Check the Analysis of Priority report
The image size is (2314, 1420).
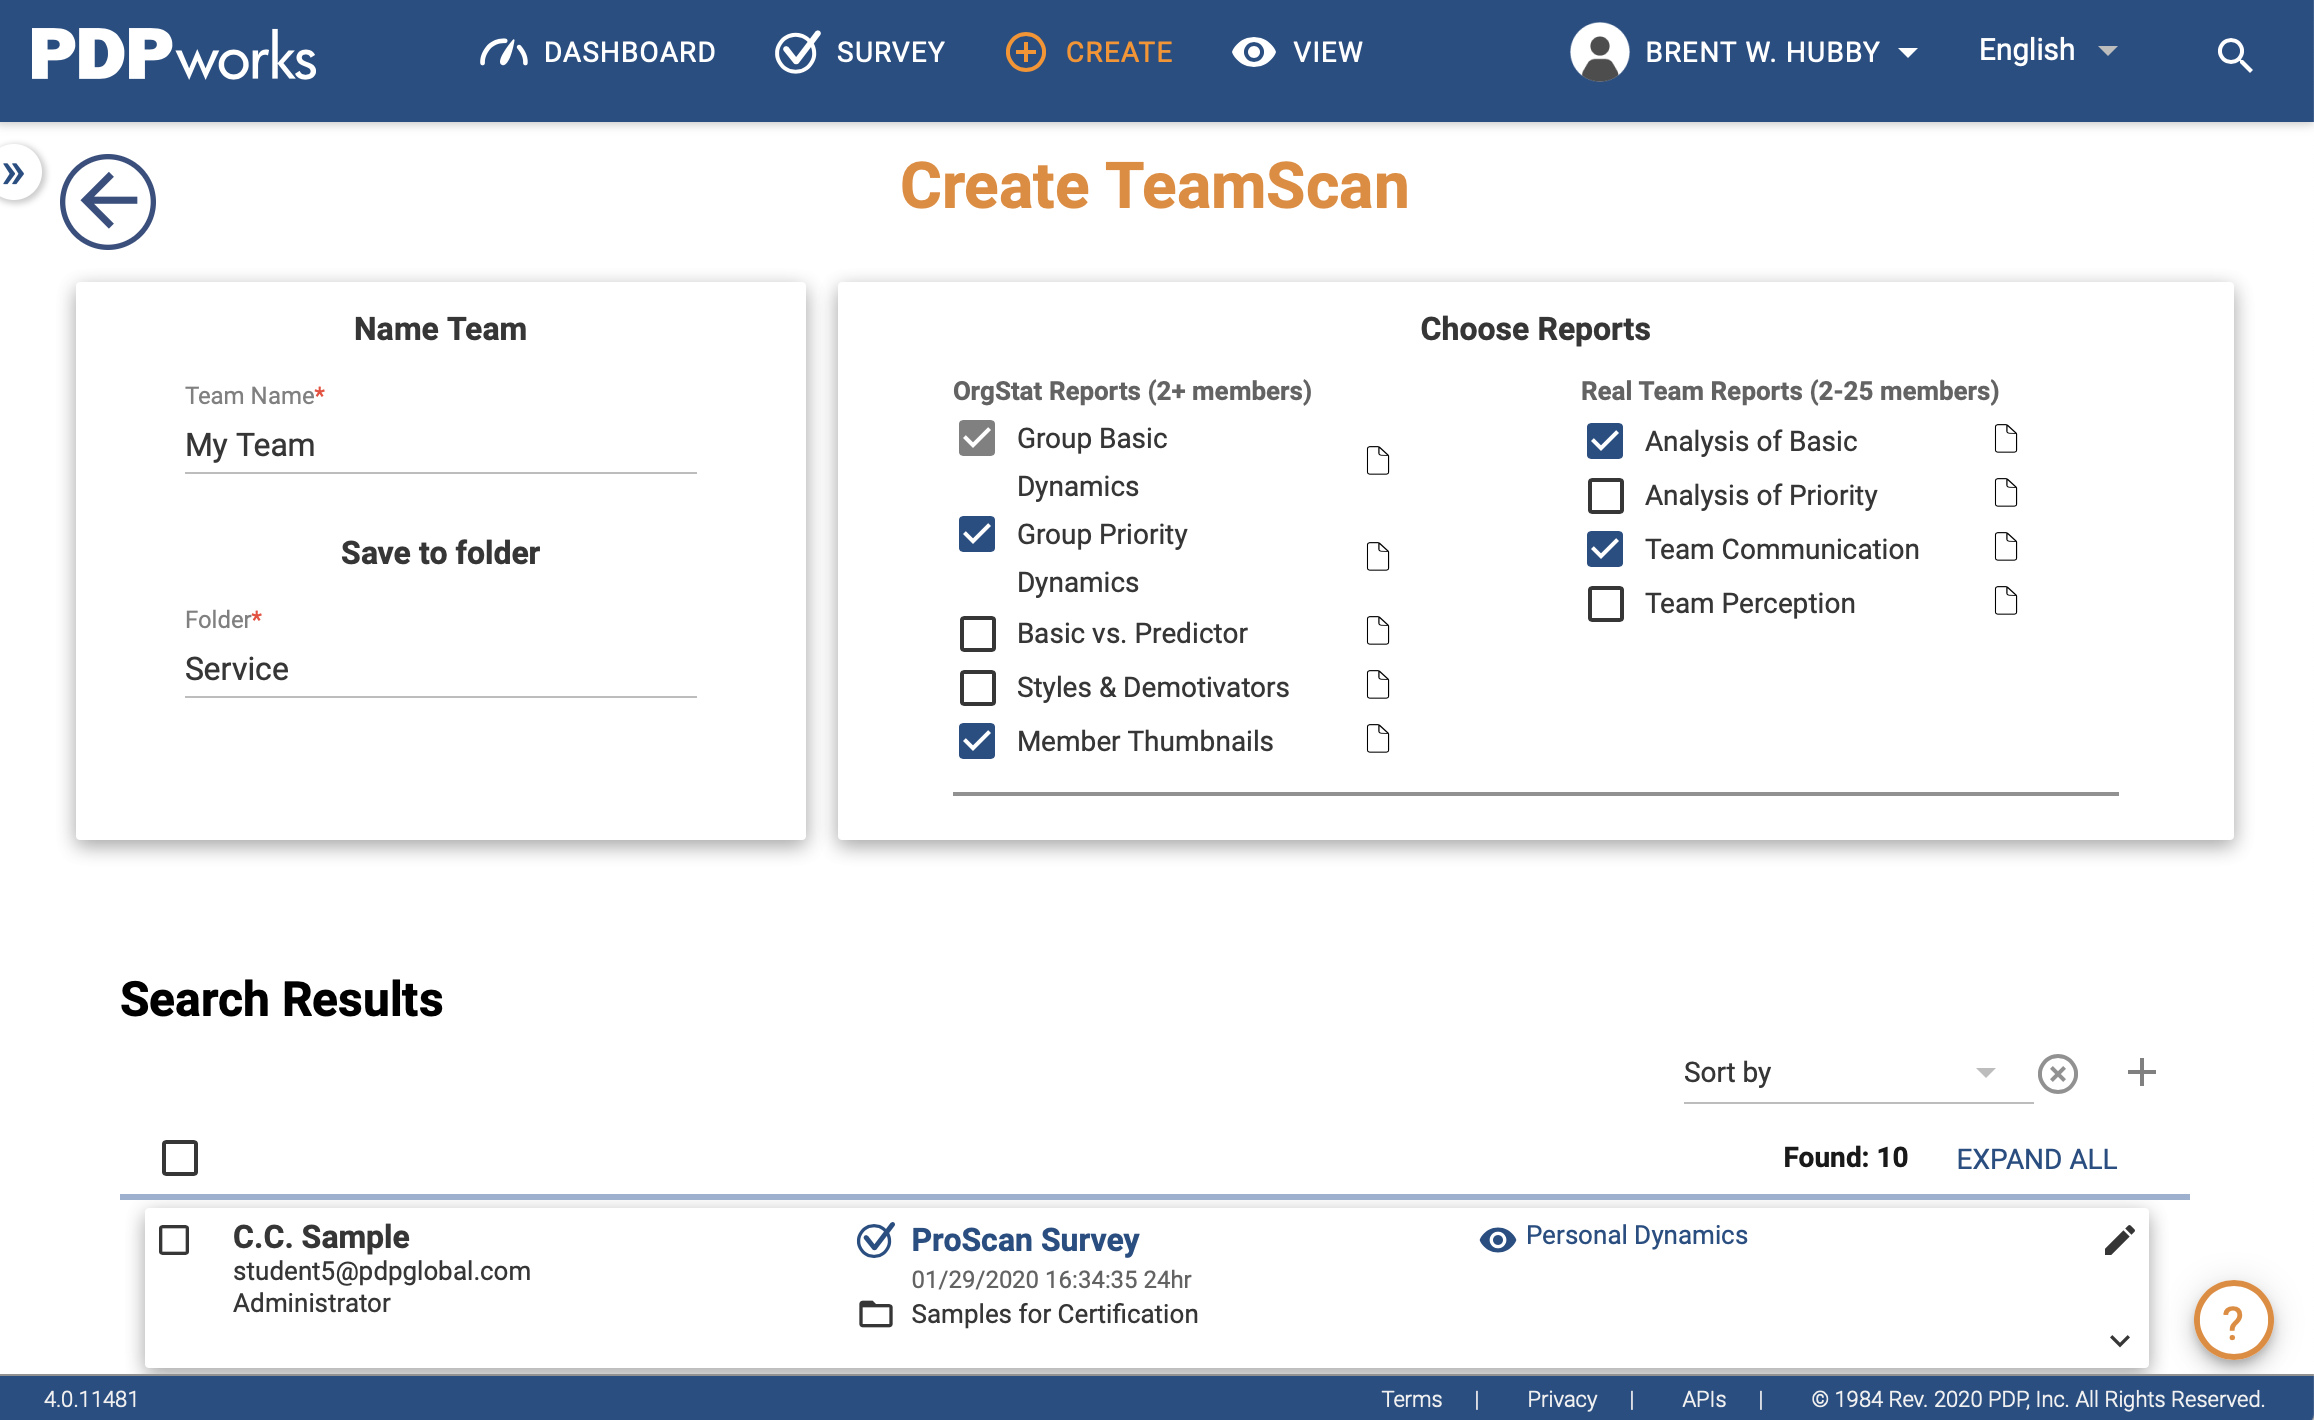point(1605,495)
